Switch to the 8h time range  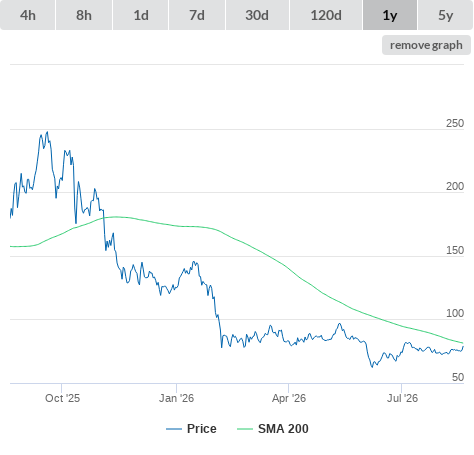pyautogui.click(x=84, y=15)
